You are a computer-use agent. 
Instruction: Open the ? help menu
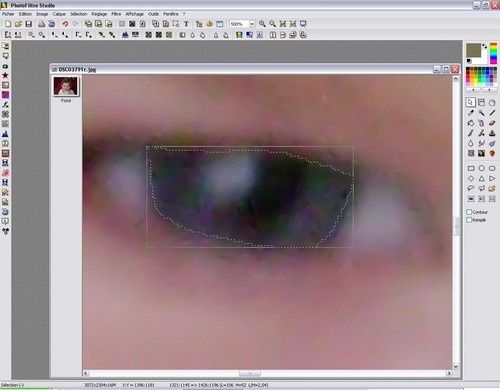[x=184, y=14]
